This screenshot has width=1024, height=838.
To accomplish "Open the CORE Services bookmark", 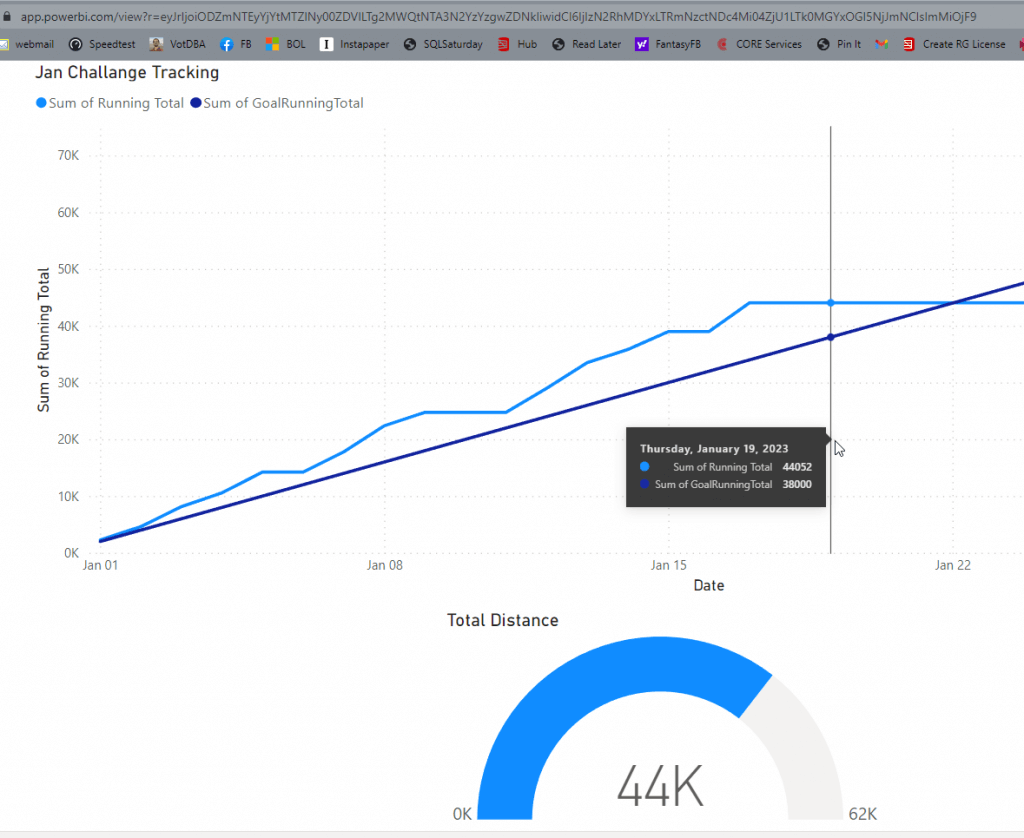I will click(759, 44).
